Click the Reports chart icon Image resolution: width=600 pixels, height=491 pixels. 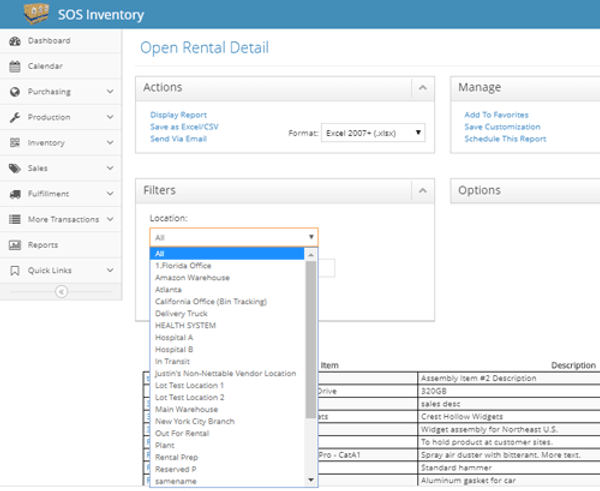pyautogui.click(x=15, y=245)
